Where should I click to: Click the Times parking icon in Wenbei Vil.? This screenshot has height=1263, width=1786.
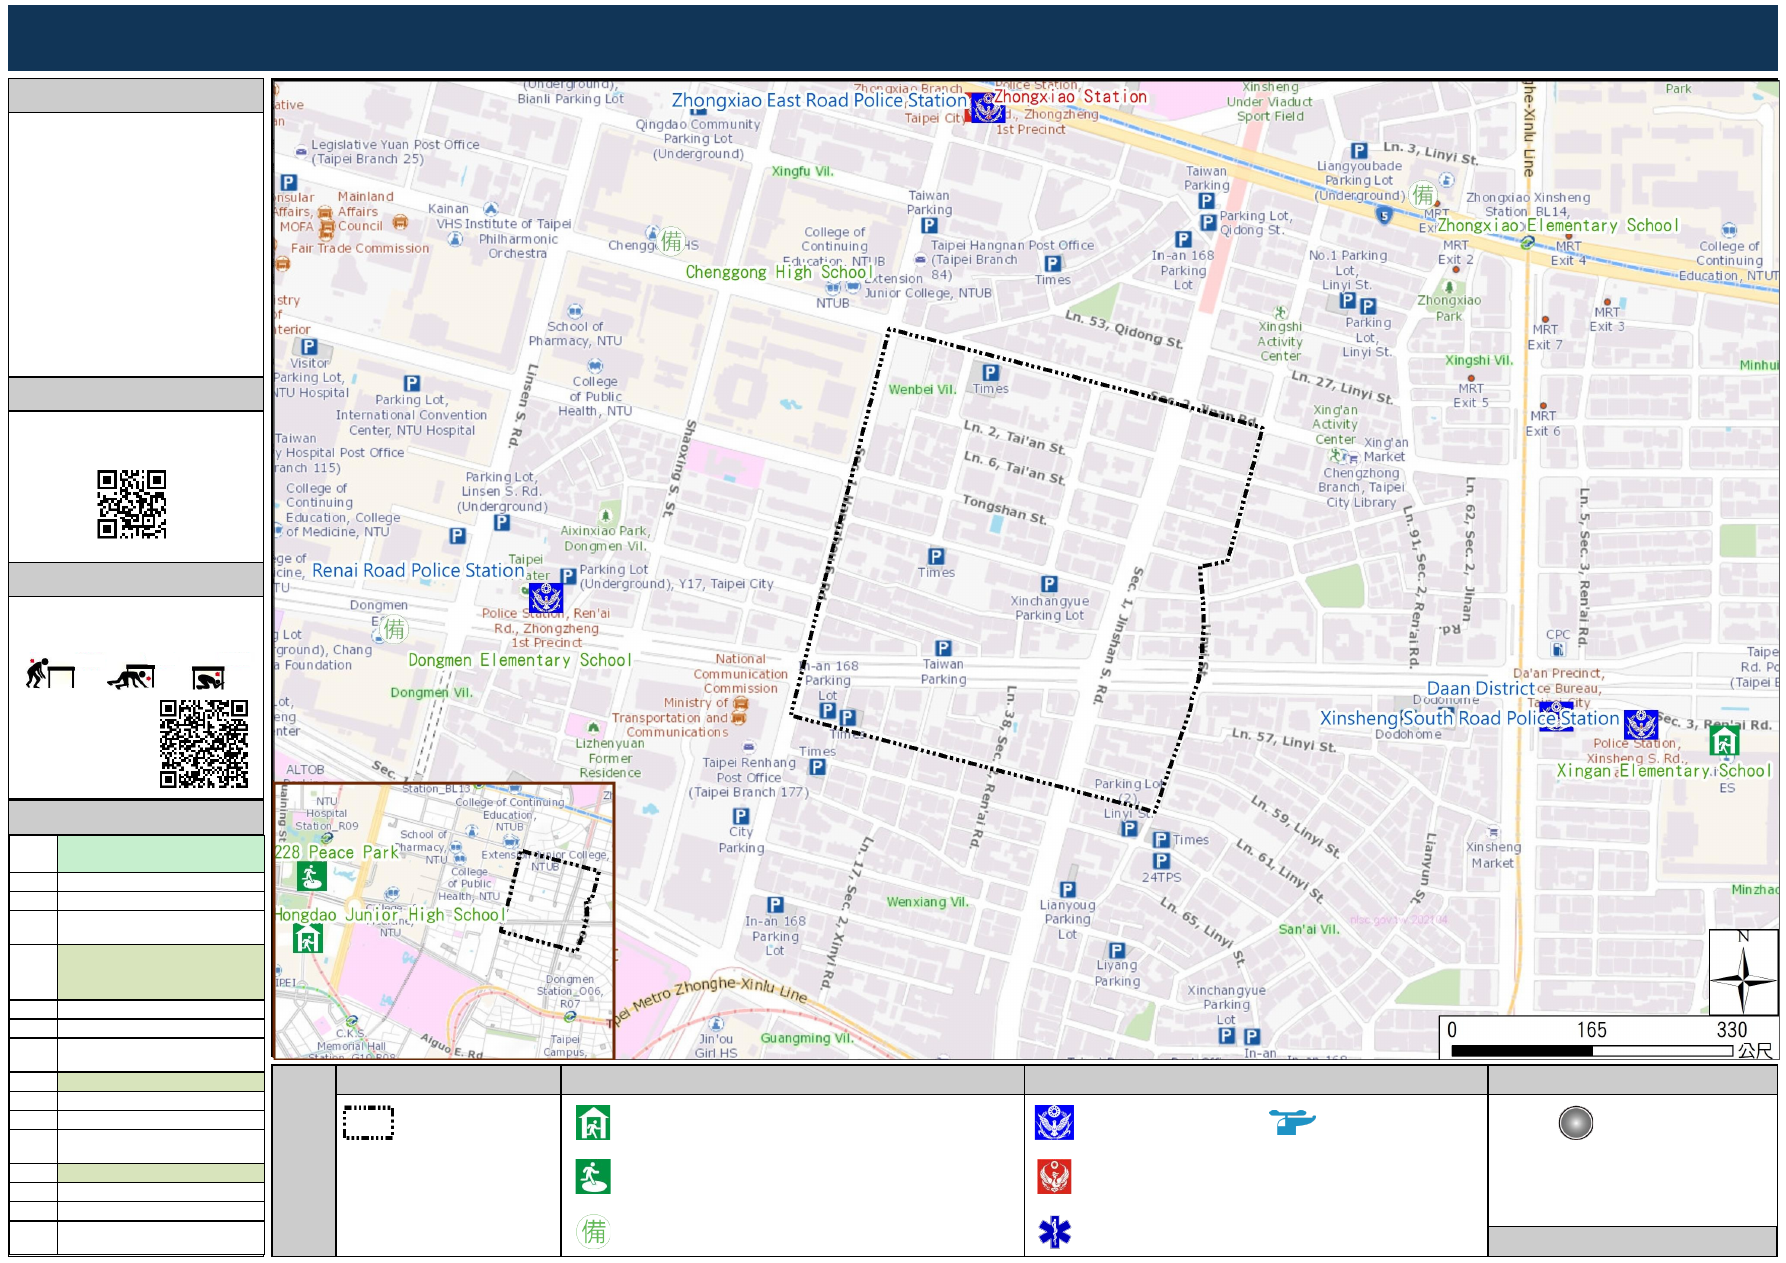point(990,372)
